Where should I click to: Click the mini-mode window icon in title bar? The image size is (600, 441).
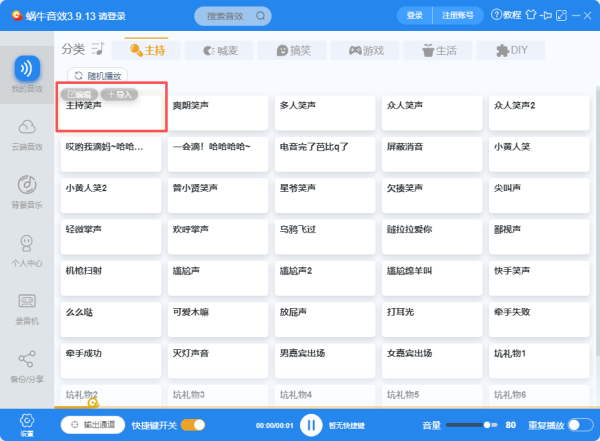[x=561, y=16]
